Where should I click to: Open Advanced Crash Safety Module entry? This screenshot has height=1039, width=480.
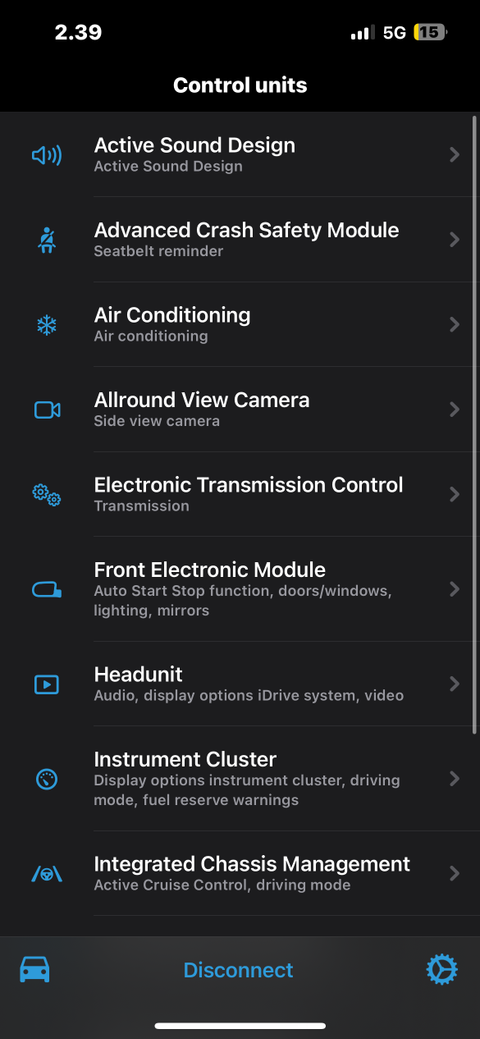pos(240,240)
